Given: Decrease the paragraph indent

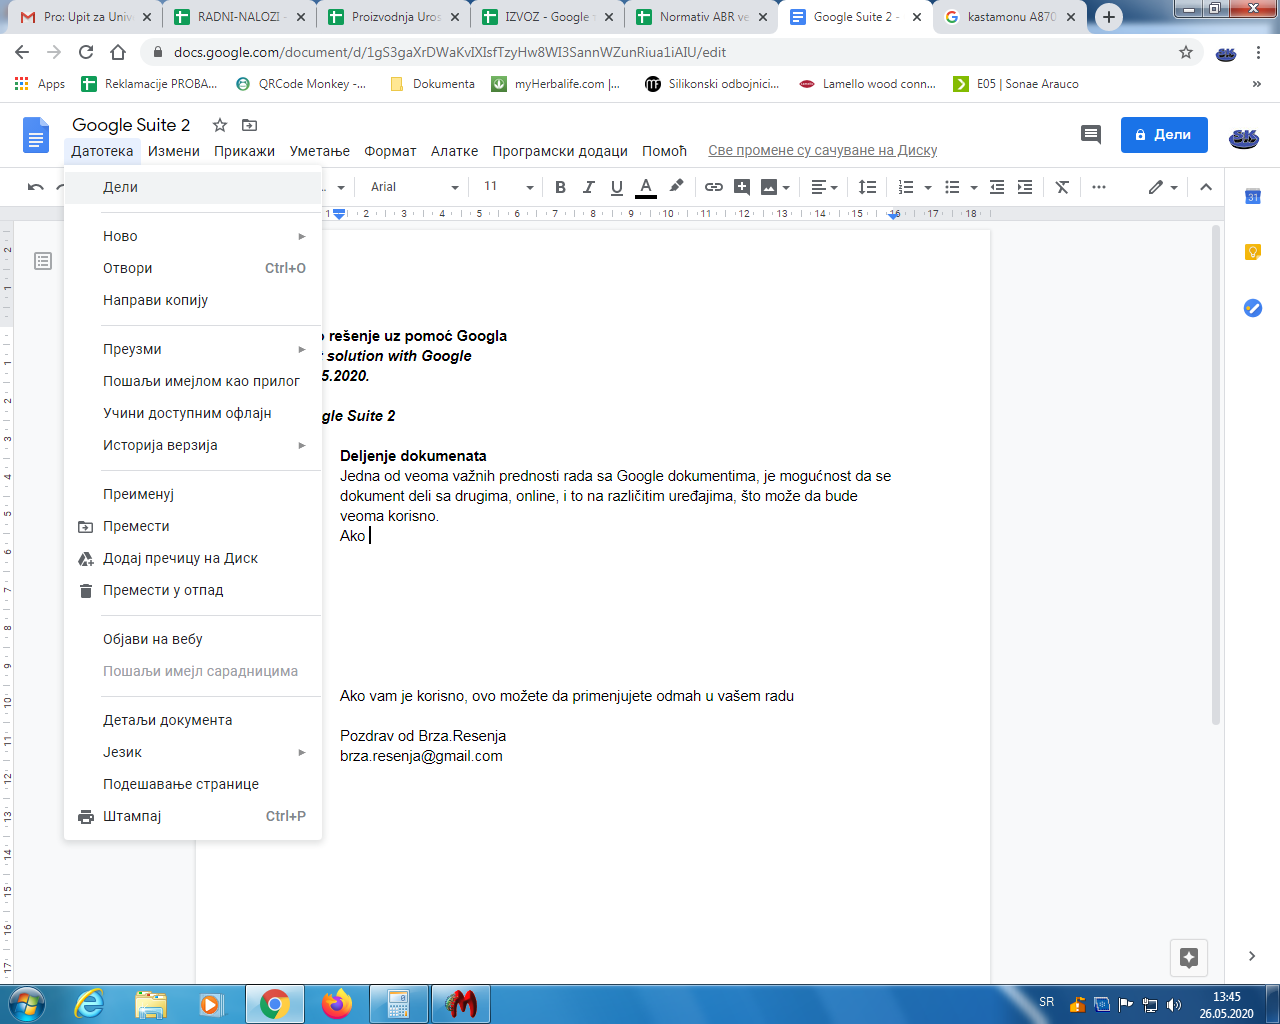Looking at the screenshot, I should click(x=997, y=187).
